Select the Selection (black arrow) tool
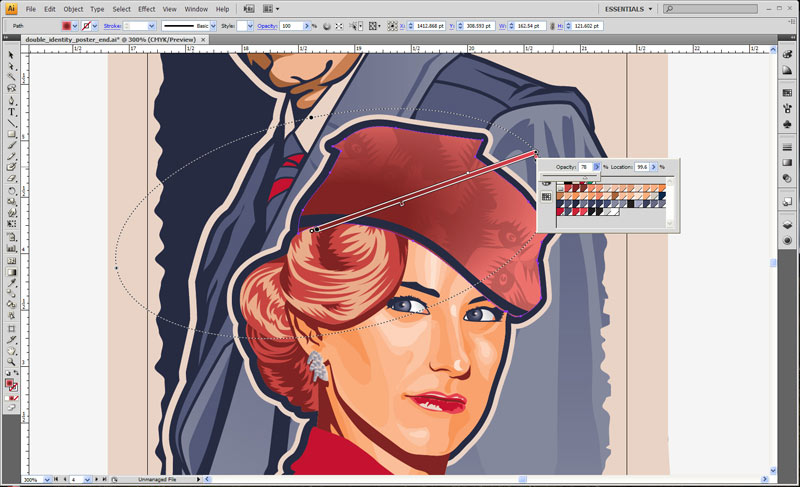Image resolution: width=800 pixels, height=487 pixels. coord(11,55)
